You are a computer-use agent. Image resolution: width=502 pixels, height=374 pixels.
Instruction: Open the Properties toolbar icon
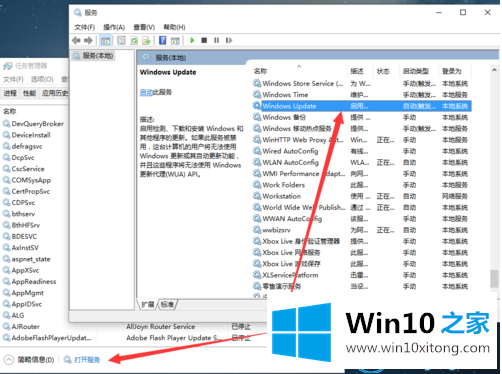[x=121, y=41]
